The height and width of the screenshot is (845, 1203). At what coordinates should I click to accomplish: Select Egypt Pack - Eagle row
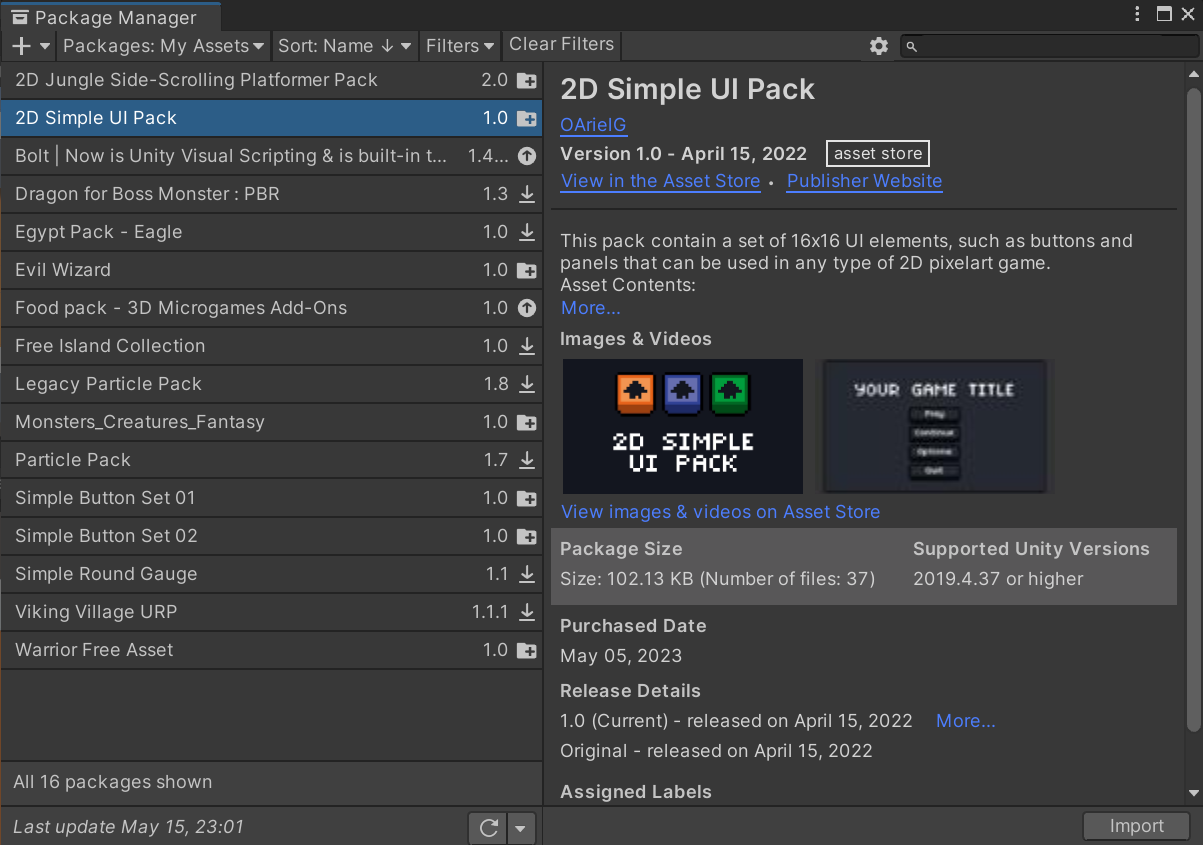[271, 232]
